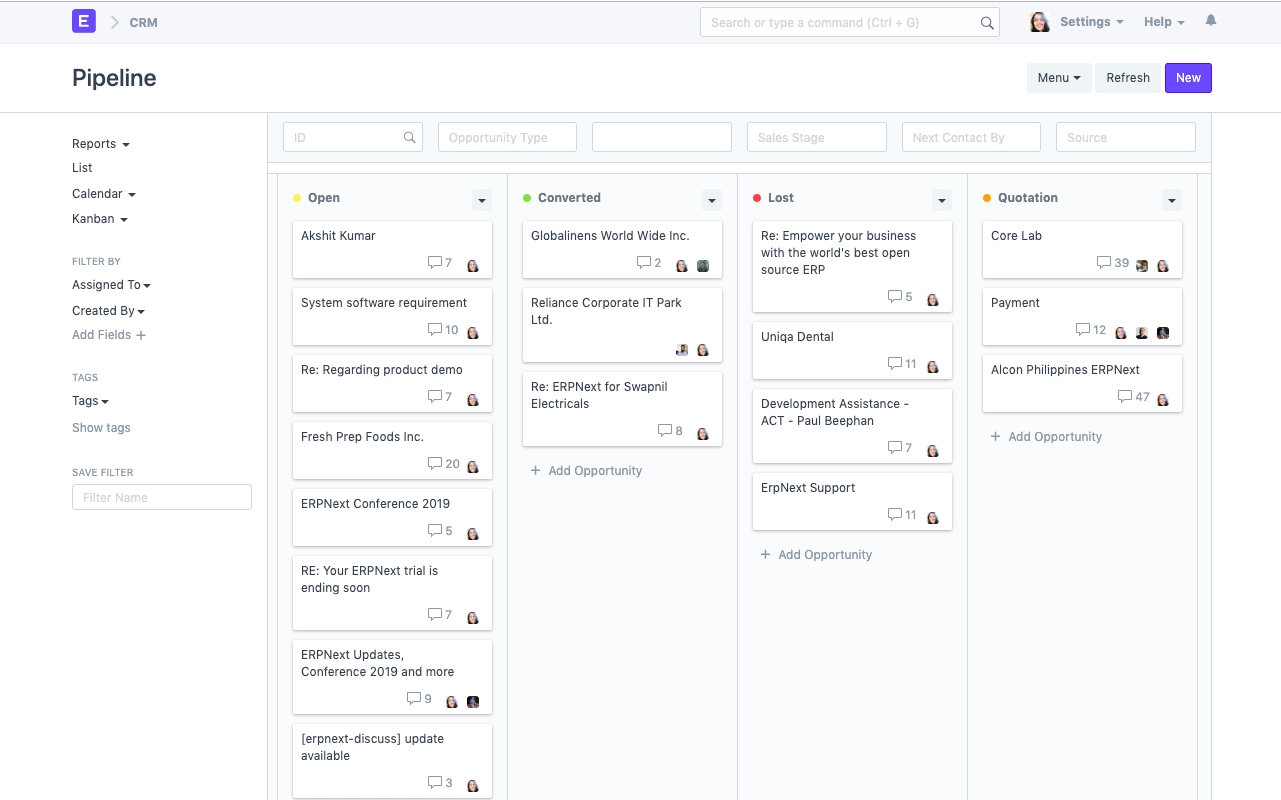1281x800 pixels.
Task: Open the Kanban view dropdown in the sidebar
Action: tap(100, 218)
